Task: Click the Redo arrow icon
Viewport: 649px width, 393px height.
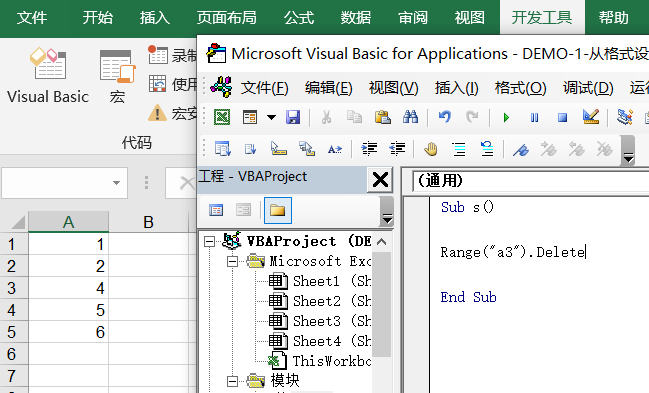Action: [x=472, y=117]
